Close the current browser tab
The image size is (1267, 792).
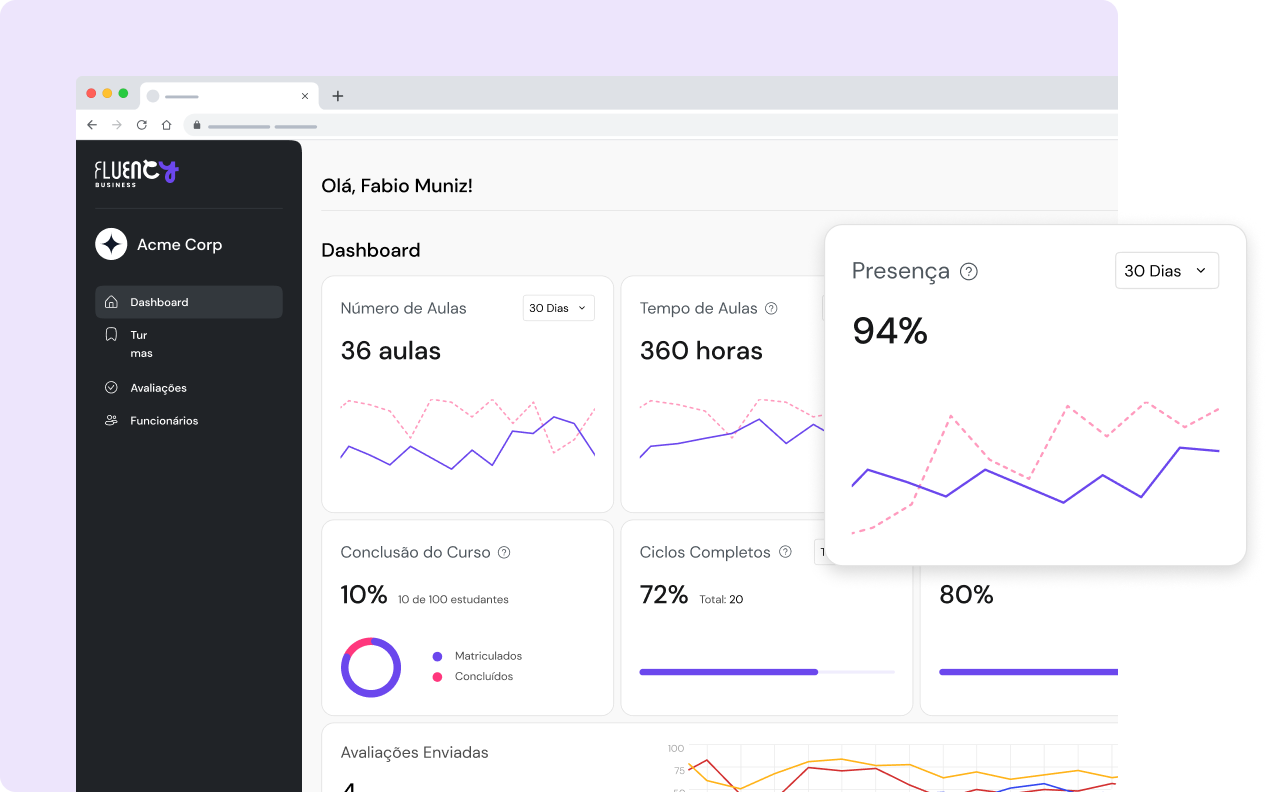305,96
